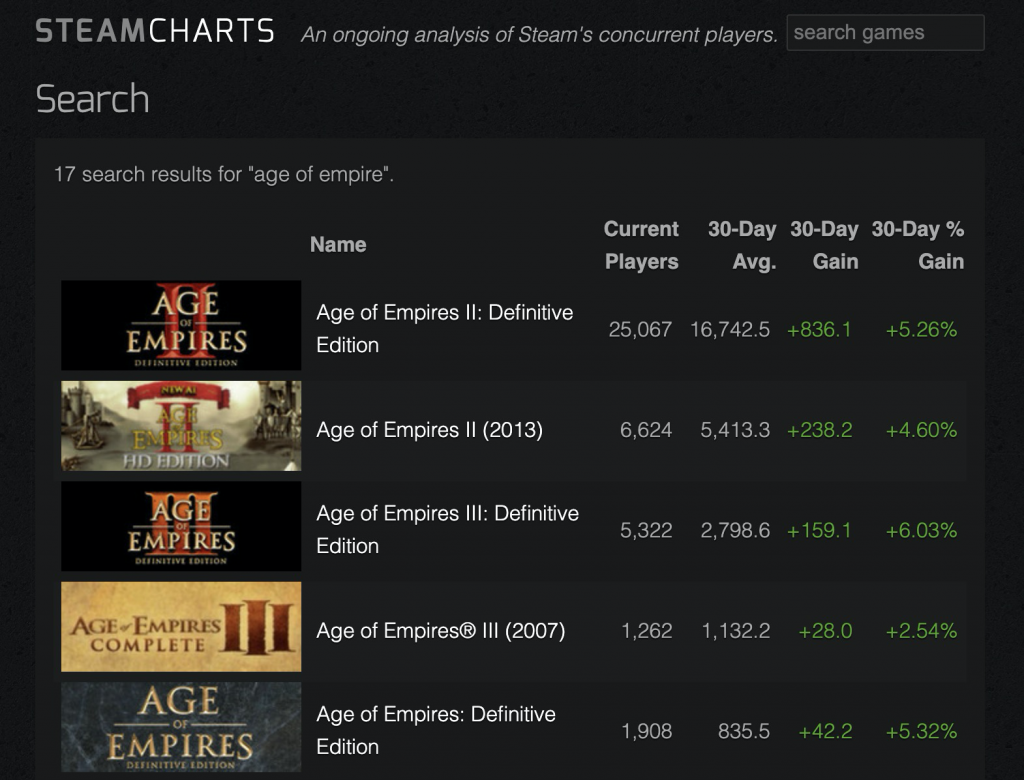The height and width of the screenshot is (780, 1024).
Task: Click the Current Players column header
Action: pyautogui.click(x=641, y=245)
